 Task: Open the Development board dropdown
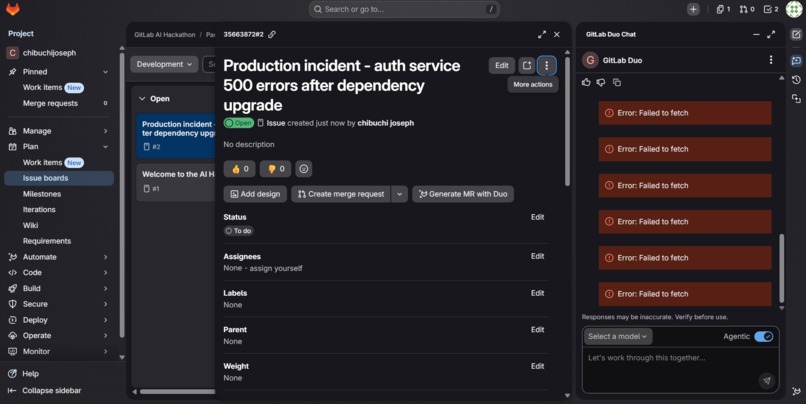coord(164,64)
